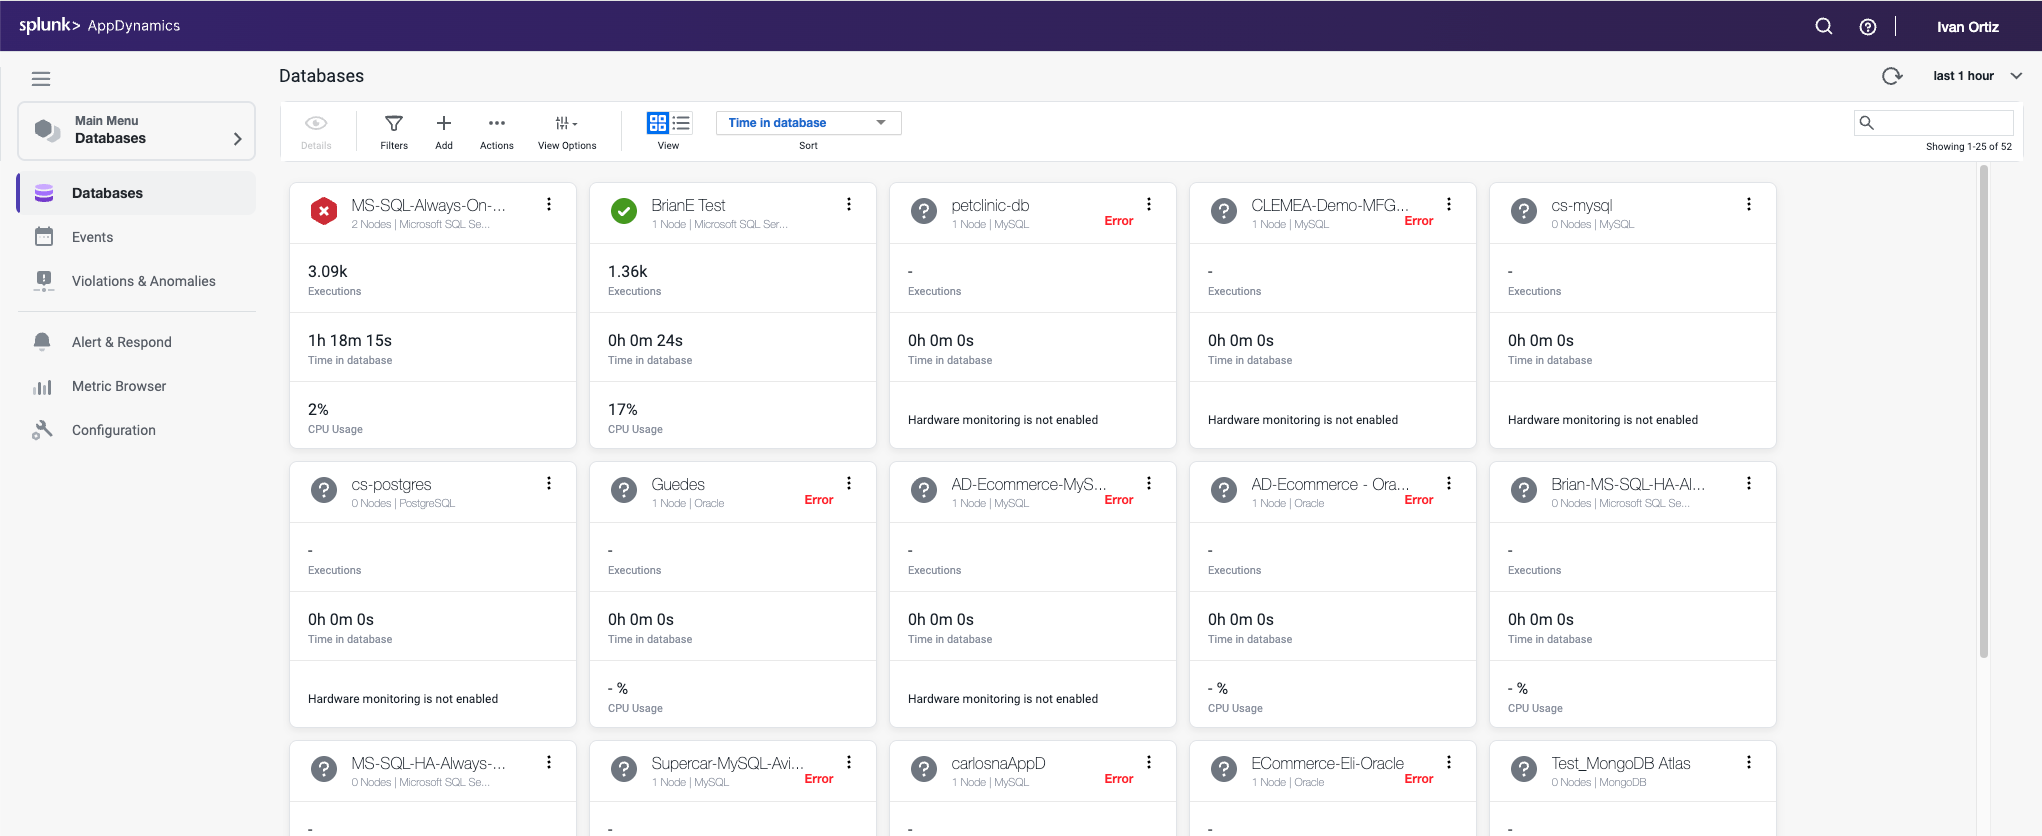Open the BrianE Test database
Viewport: 2042px width, 836px height.
tap(688, 205)
